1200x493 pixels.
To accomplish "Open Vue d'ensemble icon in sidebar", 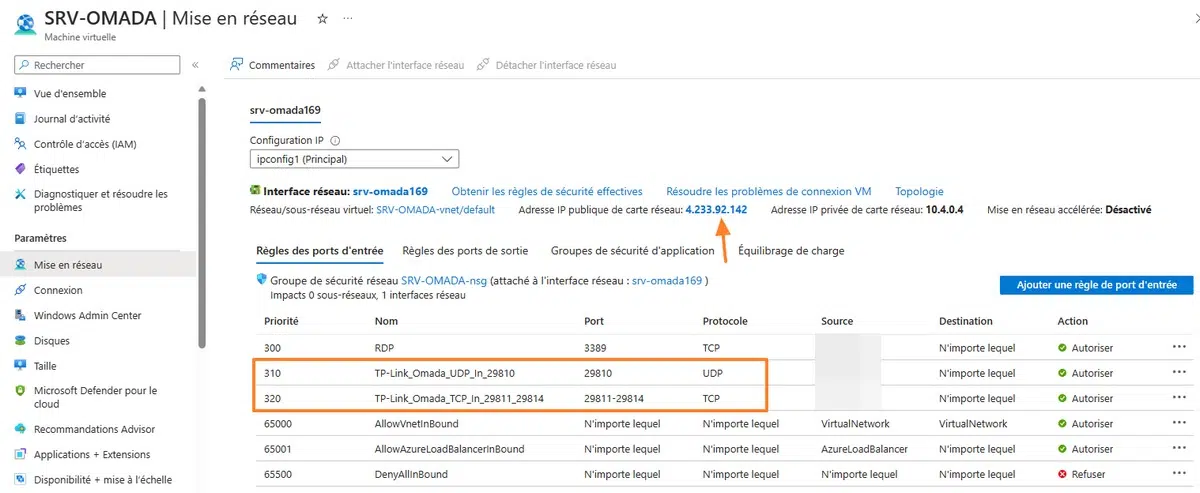I will click(x=20, y=93).
